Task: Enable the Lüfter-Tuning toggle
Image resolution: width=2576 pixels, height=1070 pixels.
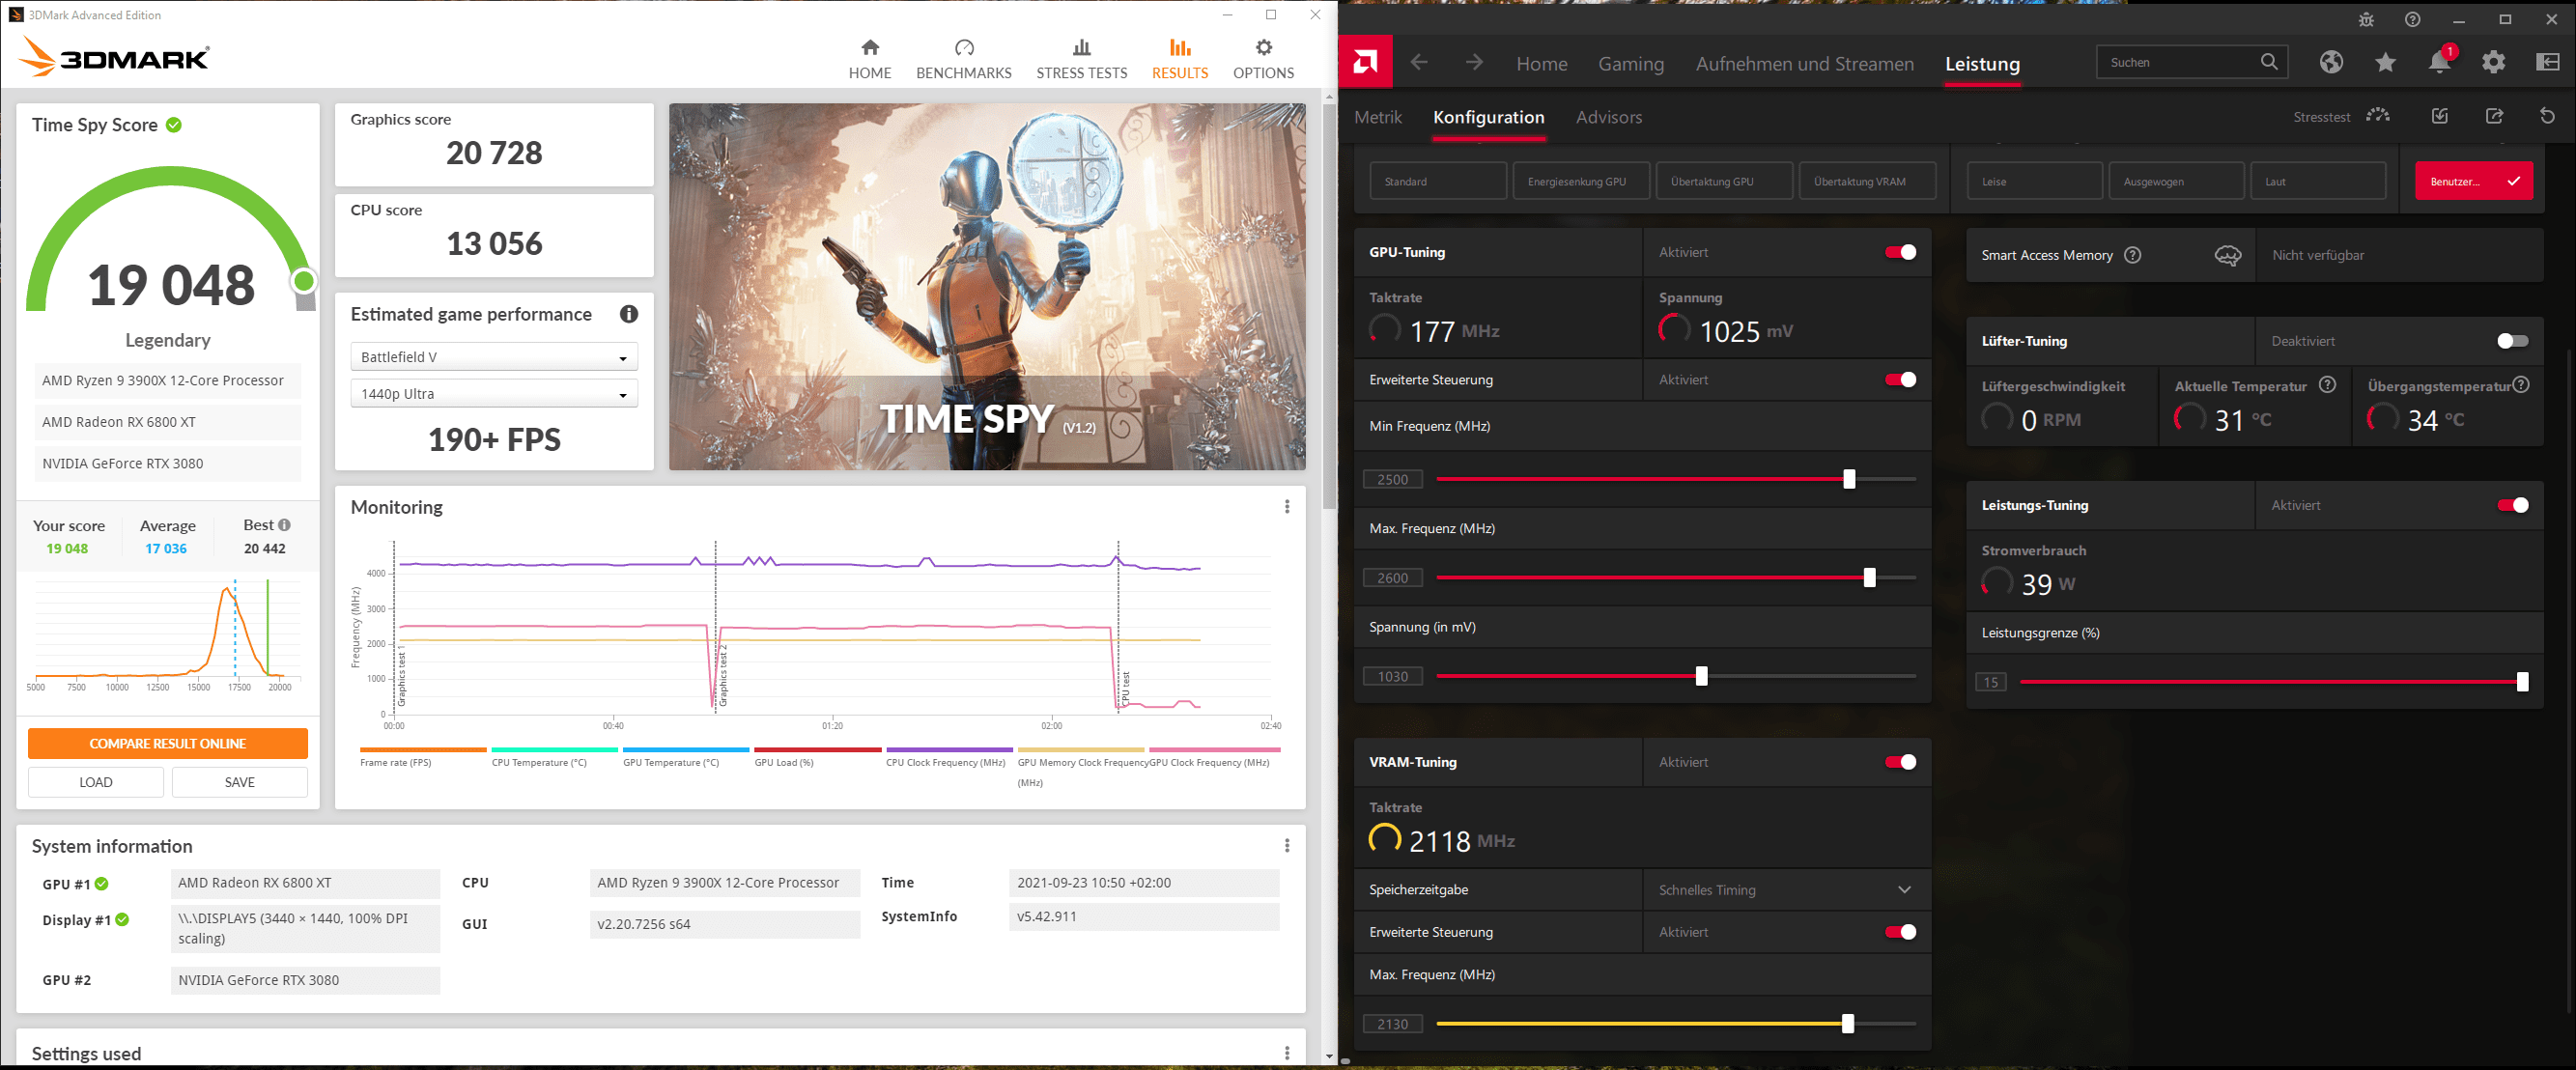Action: [2512, 341]
